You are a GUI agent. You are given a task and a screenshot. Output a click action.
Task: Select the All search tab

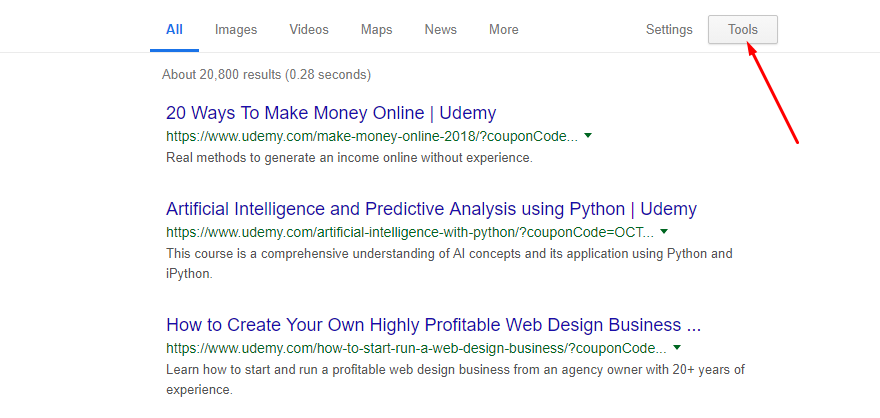(175, 30)
